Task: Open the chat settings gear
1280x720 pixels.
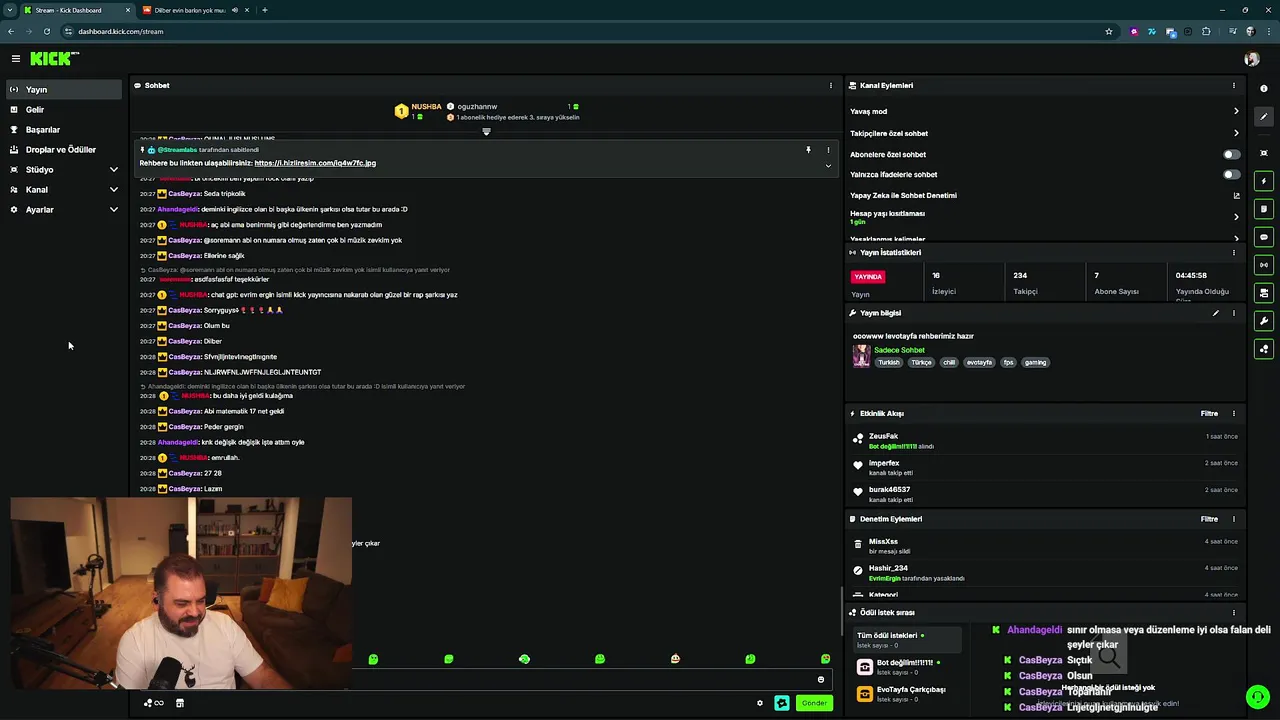Action: pos(759,703)
